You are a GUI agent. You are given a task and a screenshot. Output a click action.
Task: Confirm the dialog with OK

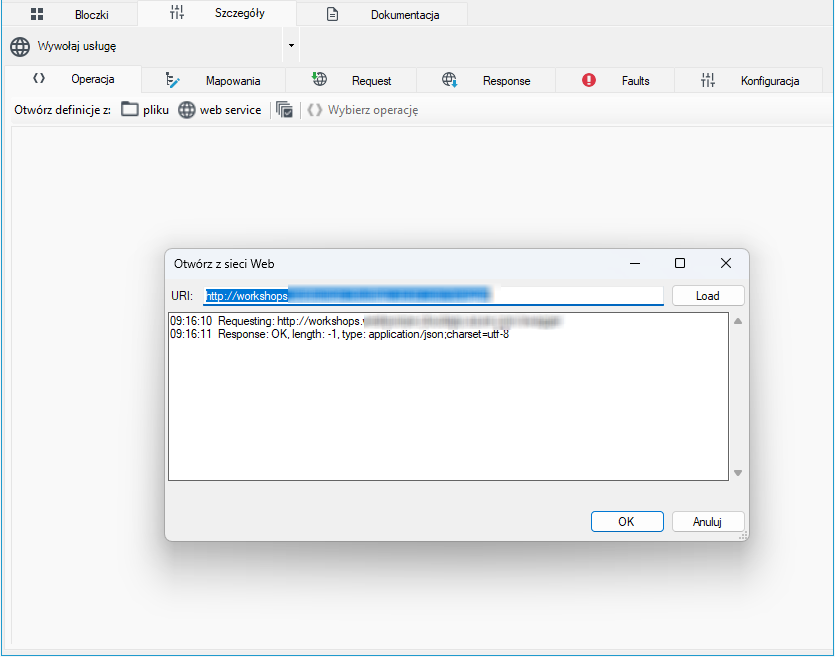point(627,522)
